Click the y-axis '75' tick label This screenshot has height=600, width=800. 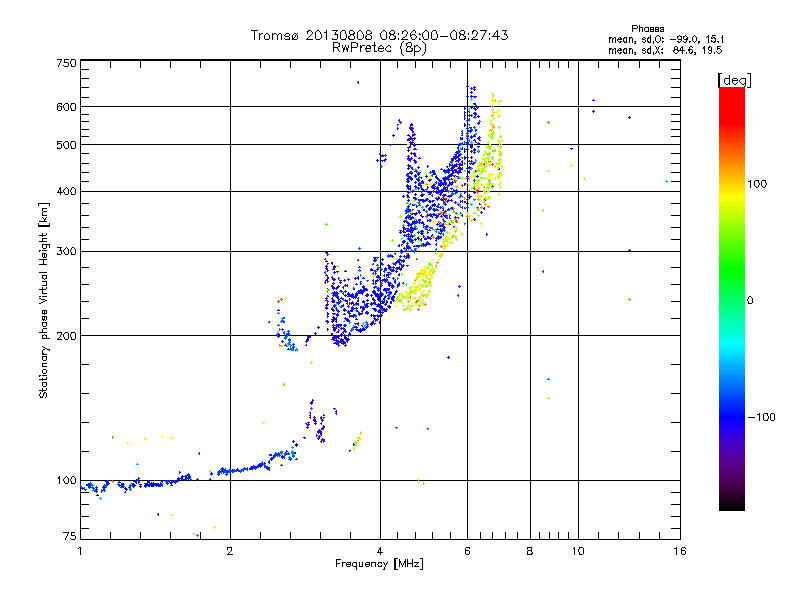pyautogui.click(x=70, y=536)
